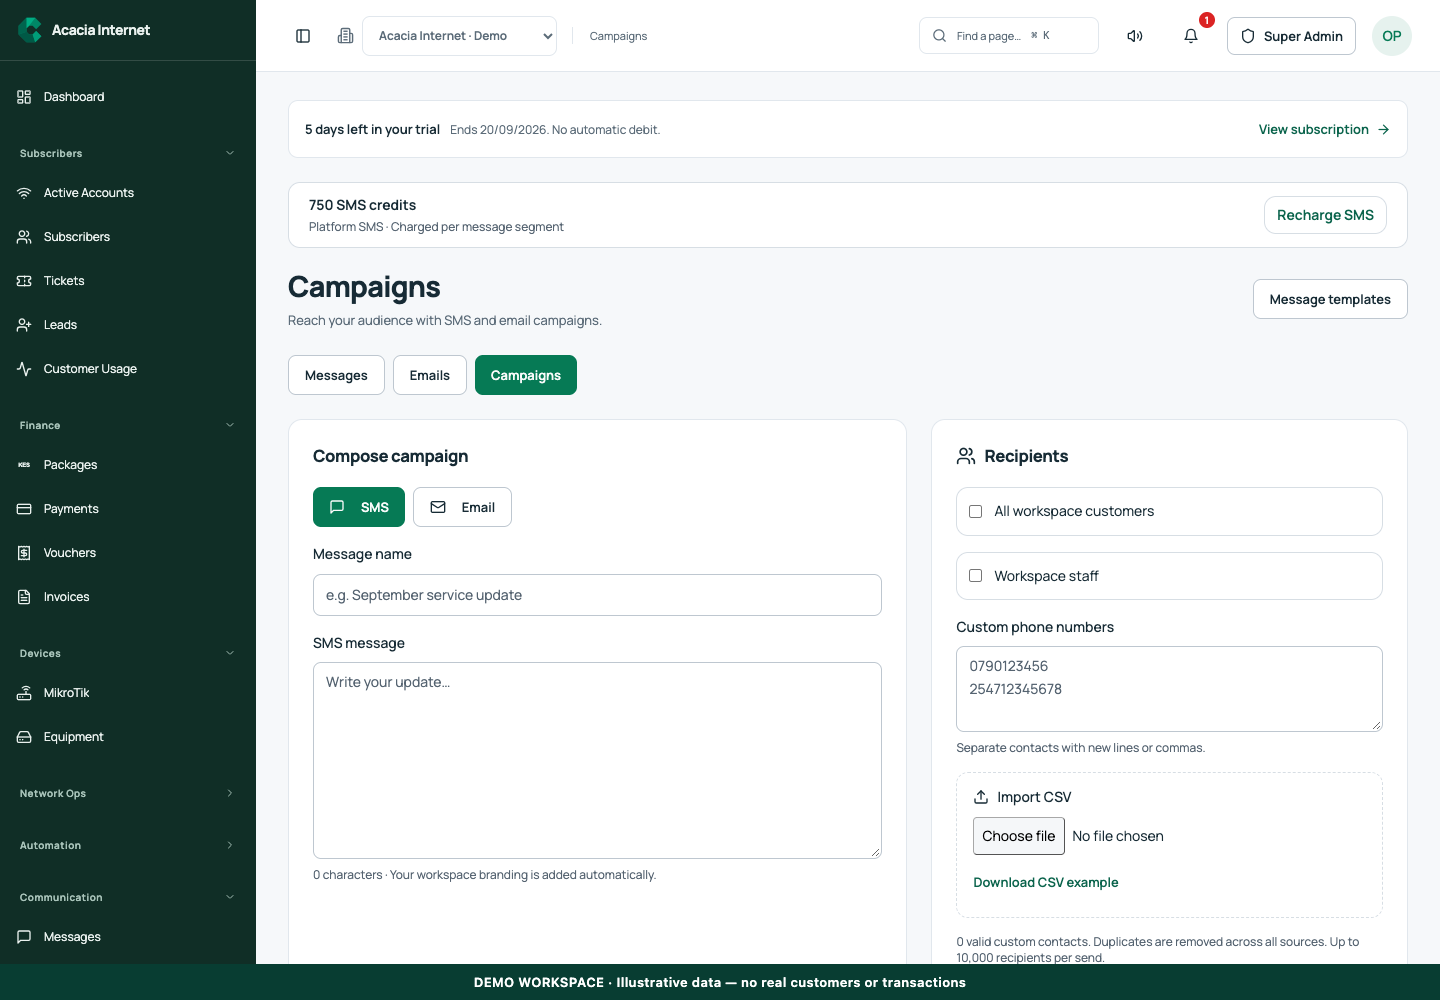1440x1000 pixels.
Task: Select the Email campaign type
Action: point(462,507)
